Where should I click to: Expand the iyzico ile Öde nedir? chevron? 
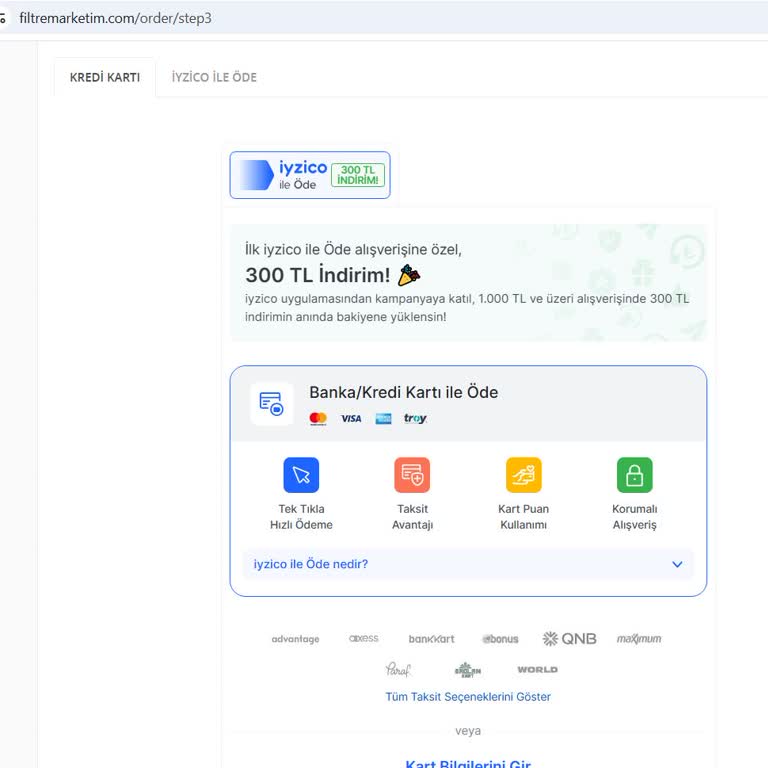677,564
